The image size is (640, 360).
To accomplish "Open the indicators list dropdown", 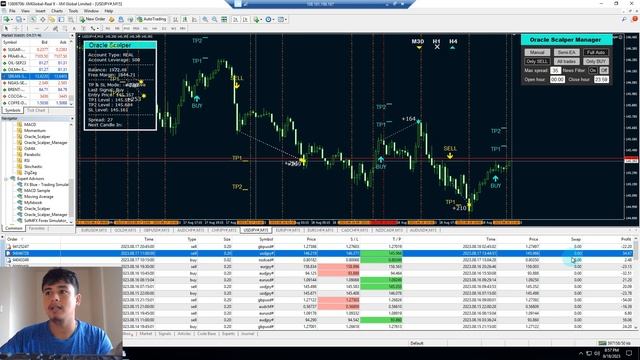I will tap(257, 20).
